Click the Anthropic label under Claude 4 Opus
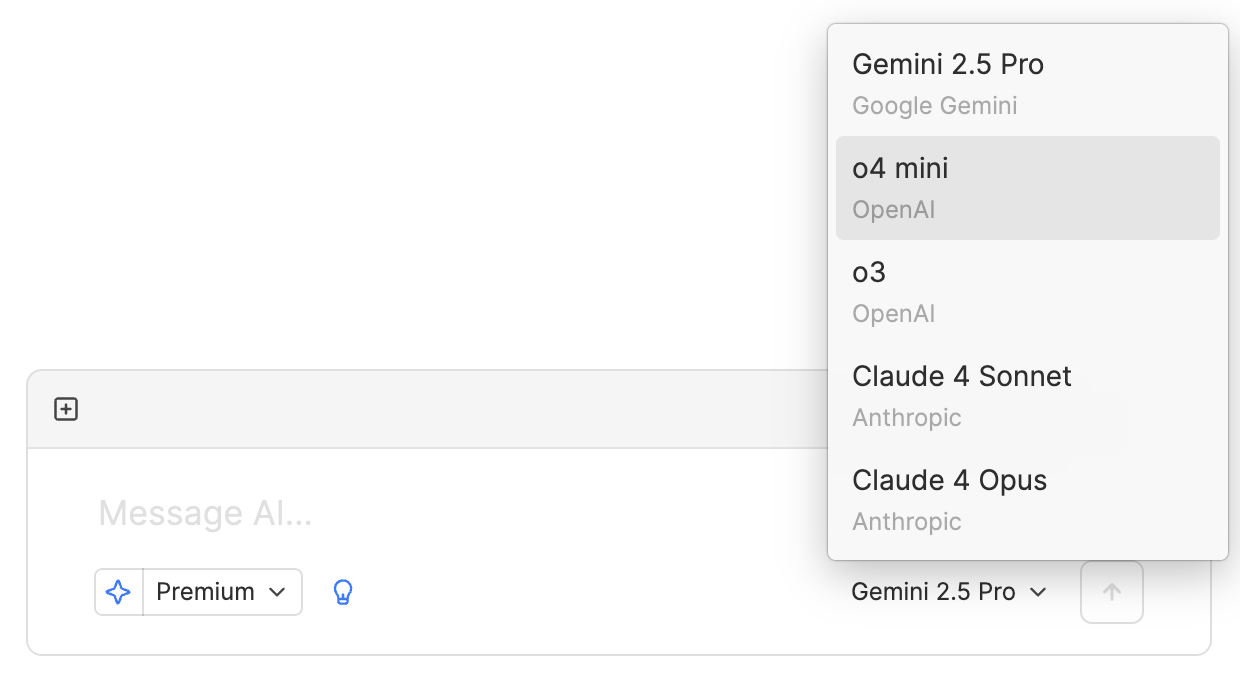Screen dimensions: 1240x688 (x=906, y=522)
